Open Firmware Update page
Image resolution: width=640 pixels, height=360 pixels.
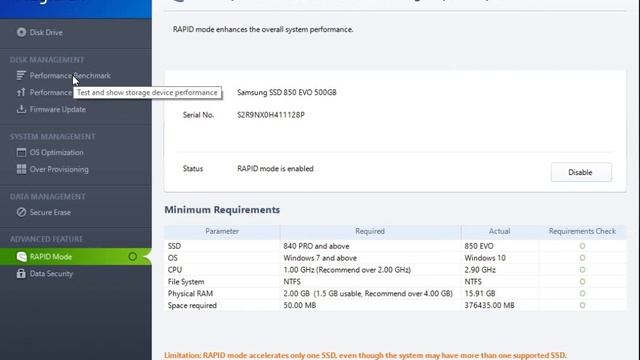pos(58,109)
